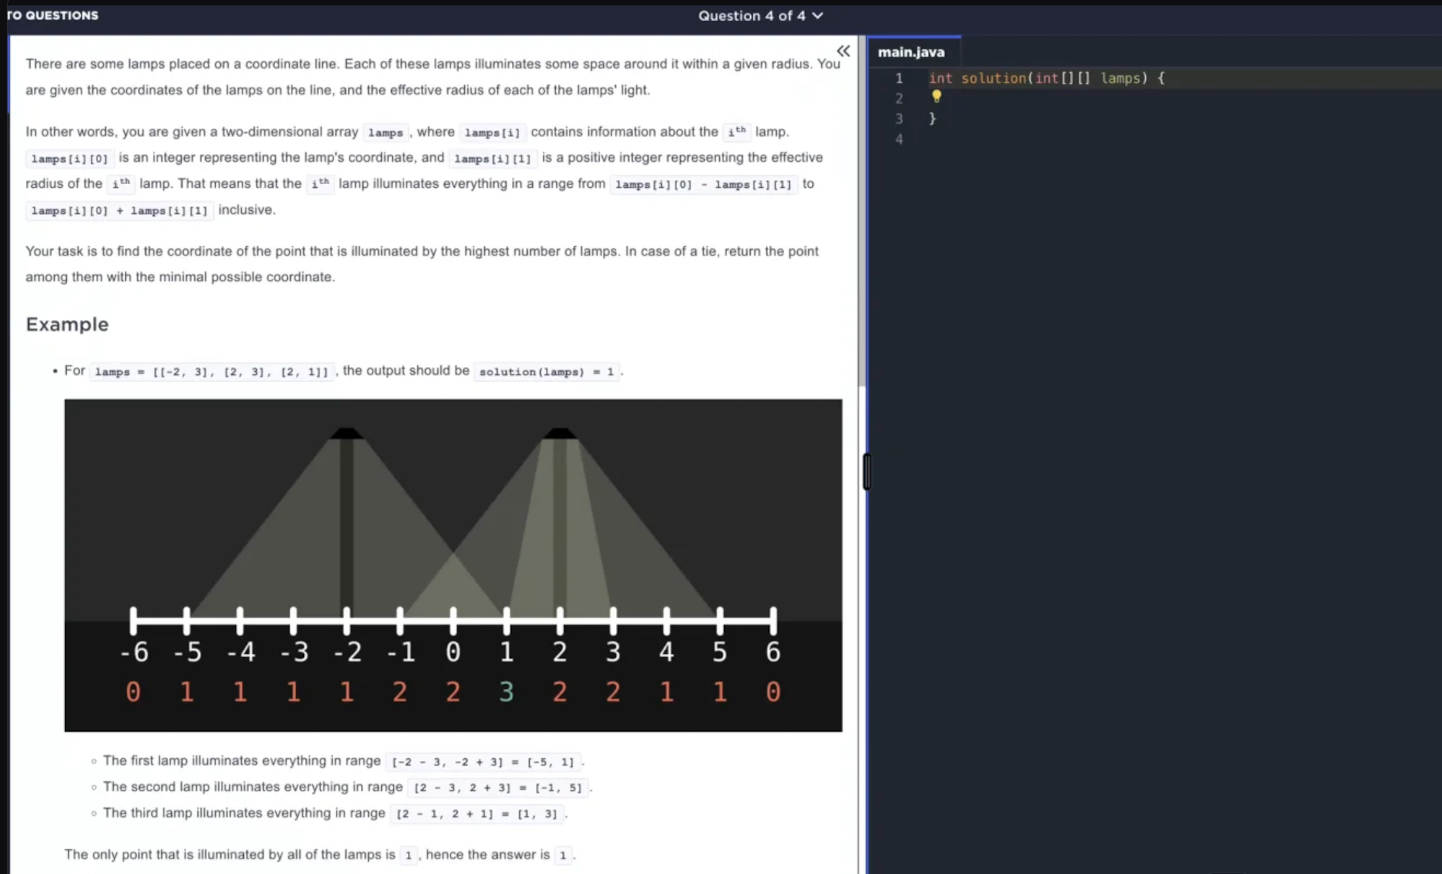This screenshot has height=874, width=1442.
Task: Click the lightbulb hint icon on line 2
Action: point(937,97)
